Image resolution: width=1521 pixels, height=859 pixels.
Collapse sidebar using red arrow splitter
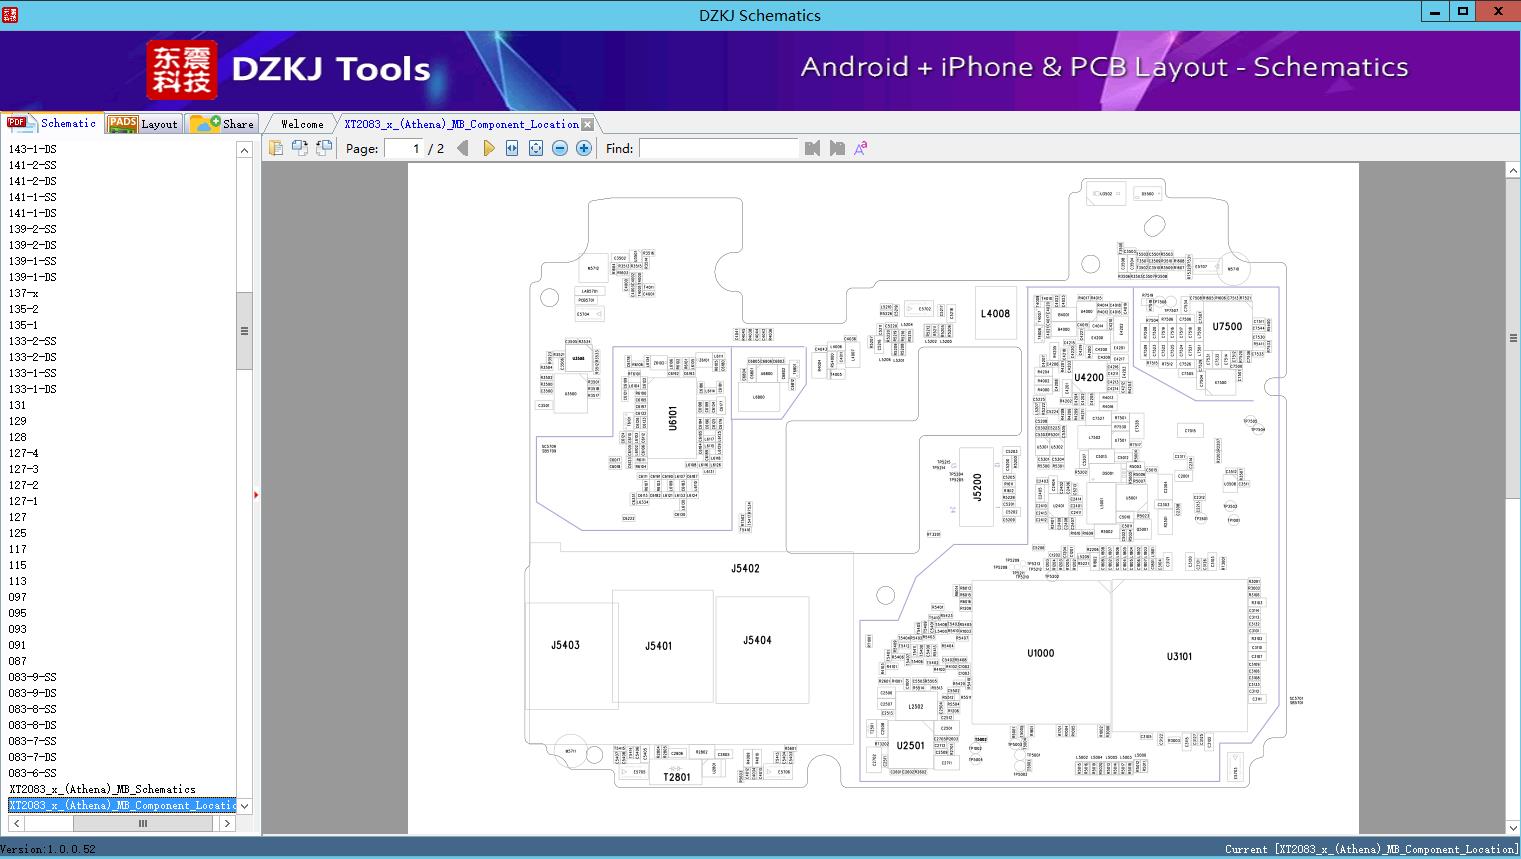point(256,494)
